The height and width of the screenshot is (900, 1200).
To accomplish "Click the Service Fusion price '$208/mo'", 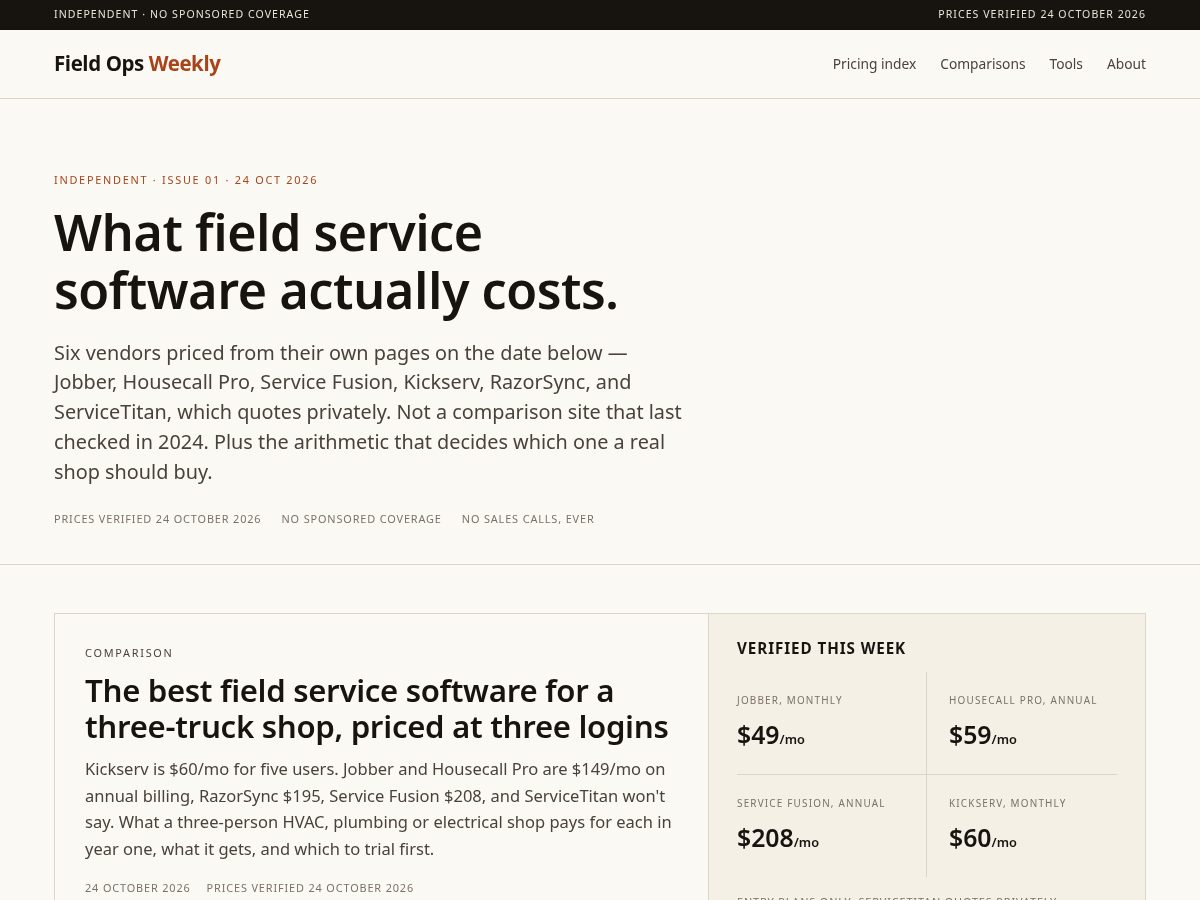I will pos(778,838).
